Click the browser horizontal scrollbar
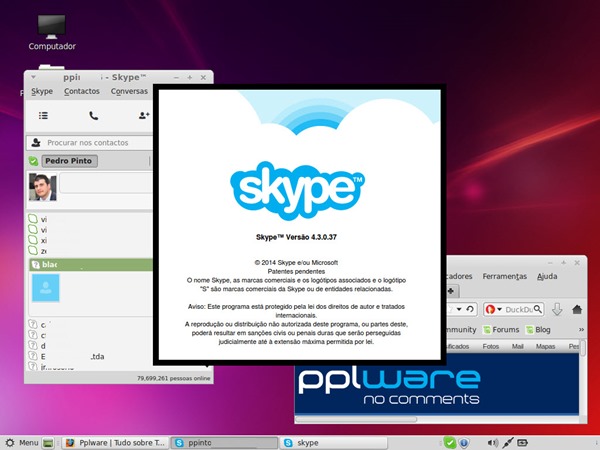 coord(356,419)
